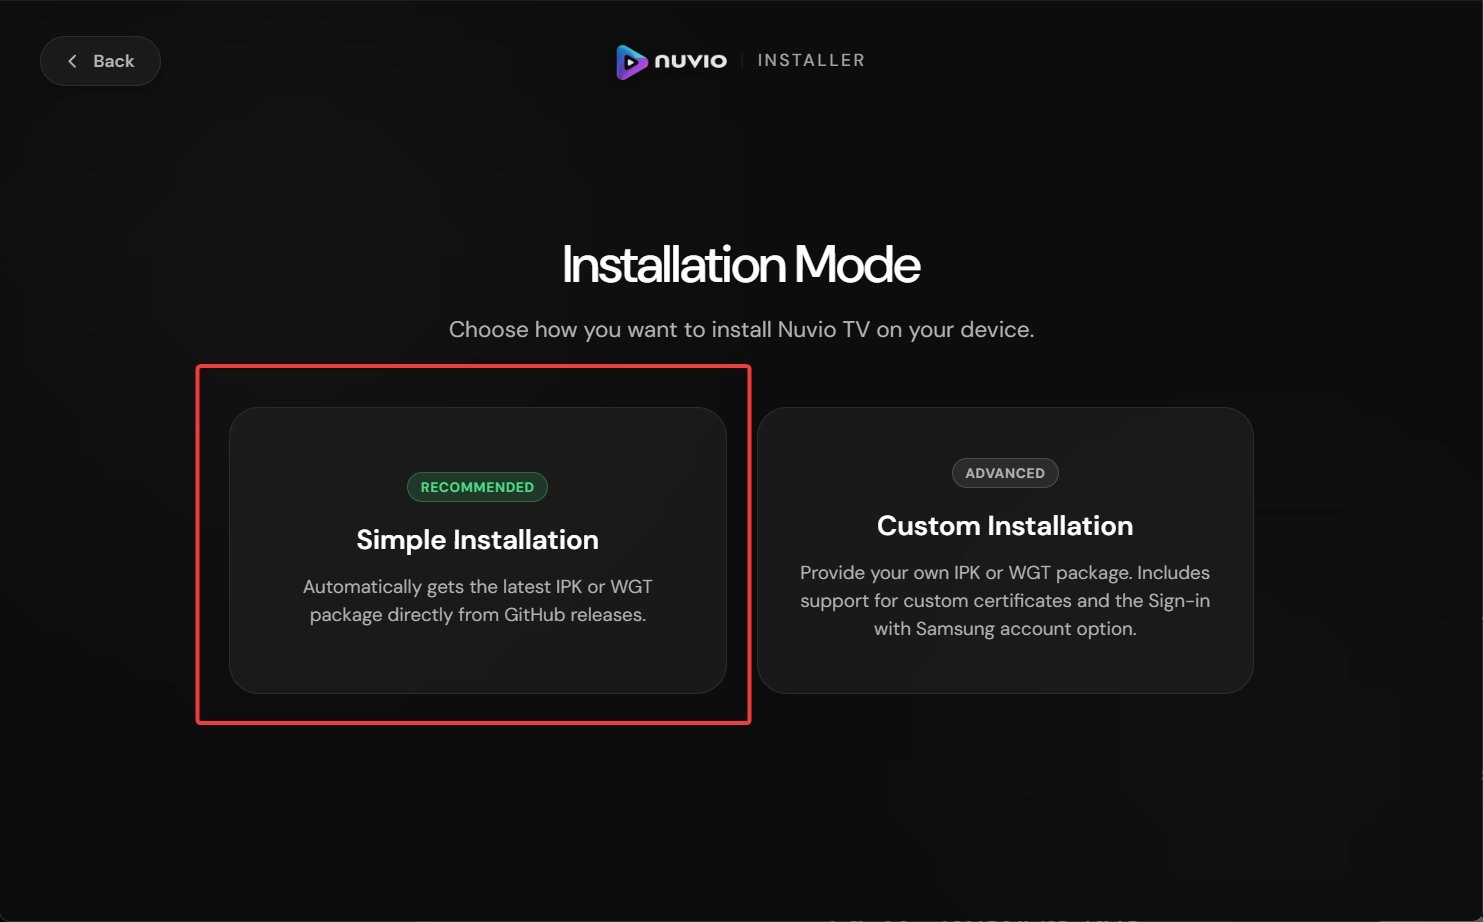The width and height of the screenshot is (1483, 922).
Task: Choose the Custom Installation card
Action: click(x=1005, y=550)
